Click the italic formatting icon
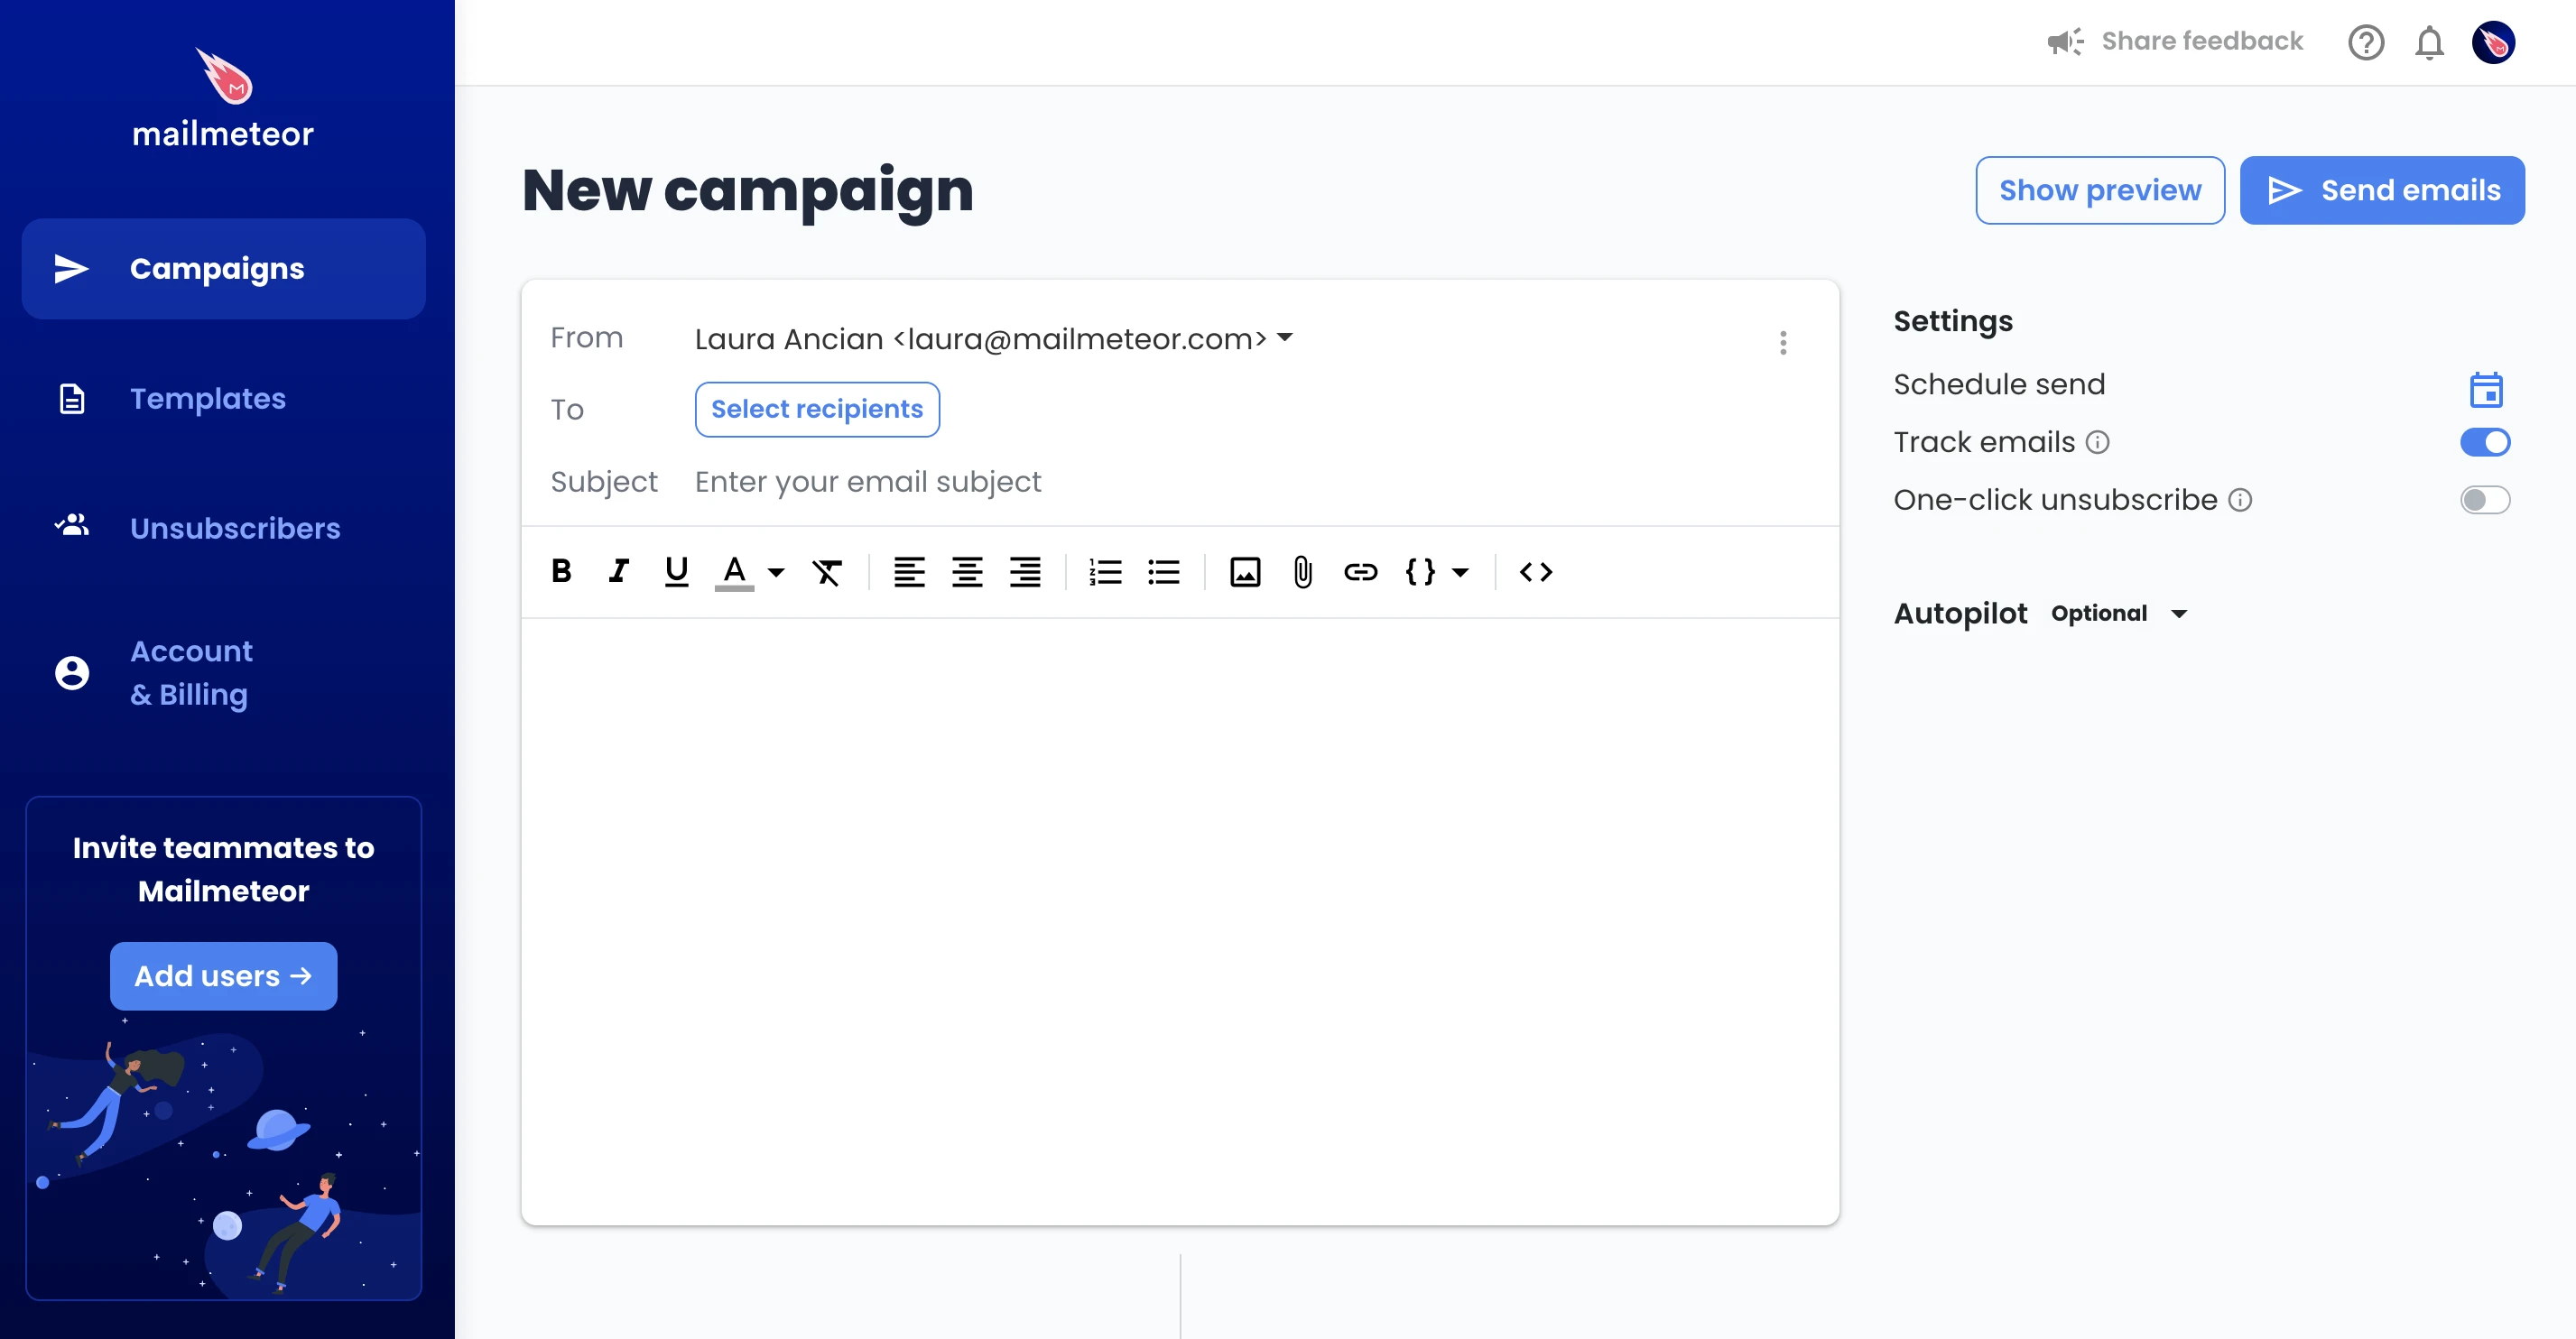The image size is (2576, 1339). (x=618, y=572)
